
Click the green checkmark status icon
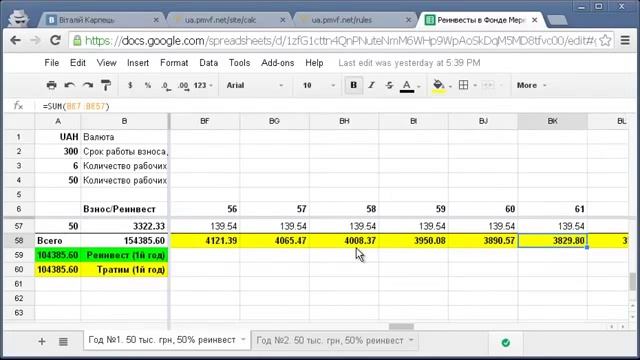[505, 342]
